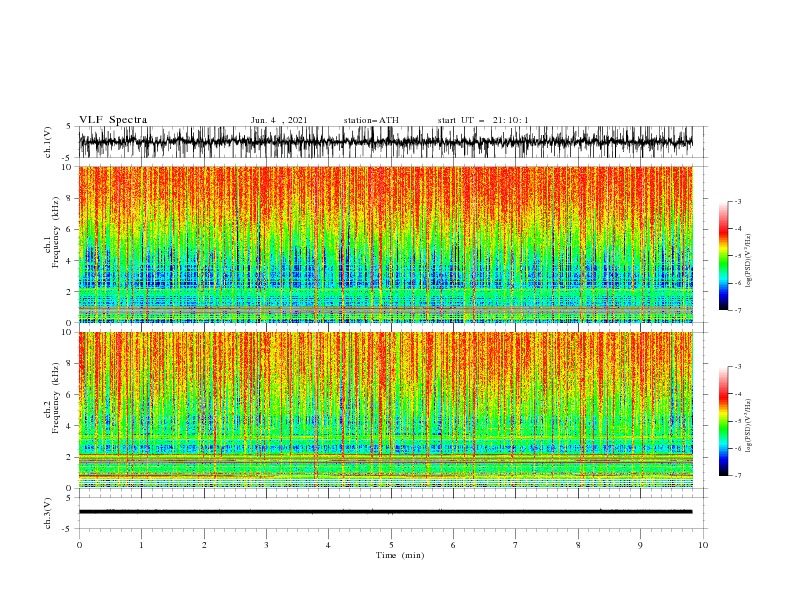Click the "8" kHz tick on the ch.1 frequency axis
Viewport: 792px width, 612px height.
[x=70, y=198]
